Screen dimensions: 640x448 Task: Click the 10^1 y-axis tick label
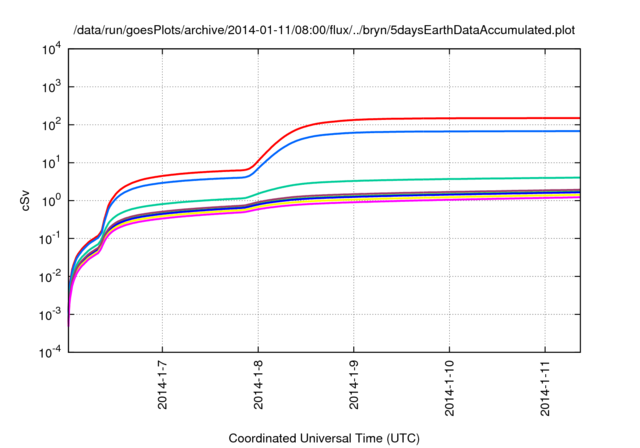tap(52, 163)
